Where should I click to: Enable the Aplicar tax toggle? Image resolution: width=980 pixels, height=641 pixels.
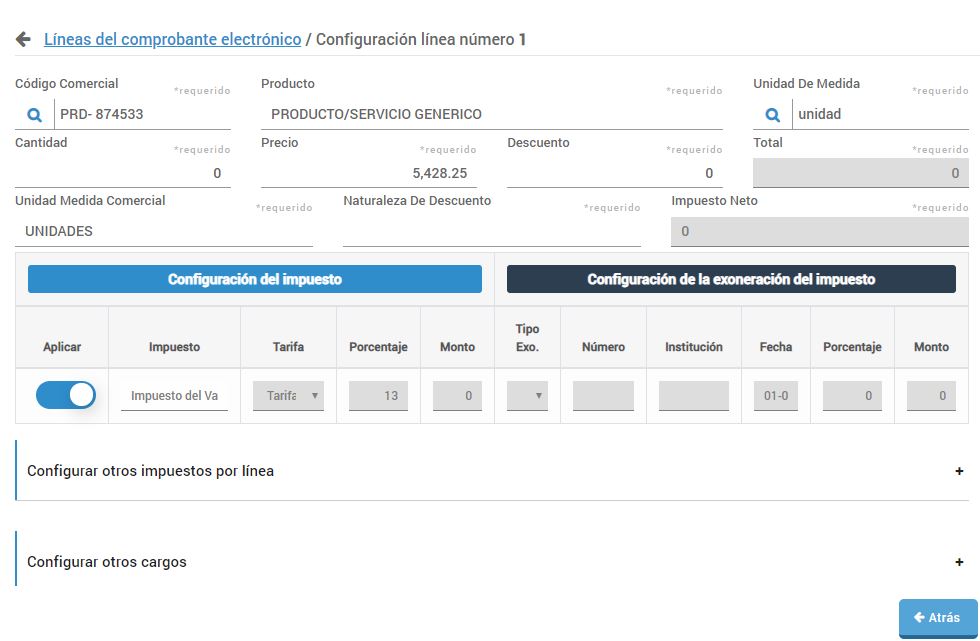[64, 394]
